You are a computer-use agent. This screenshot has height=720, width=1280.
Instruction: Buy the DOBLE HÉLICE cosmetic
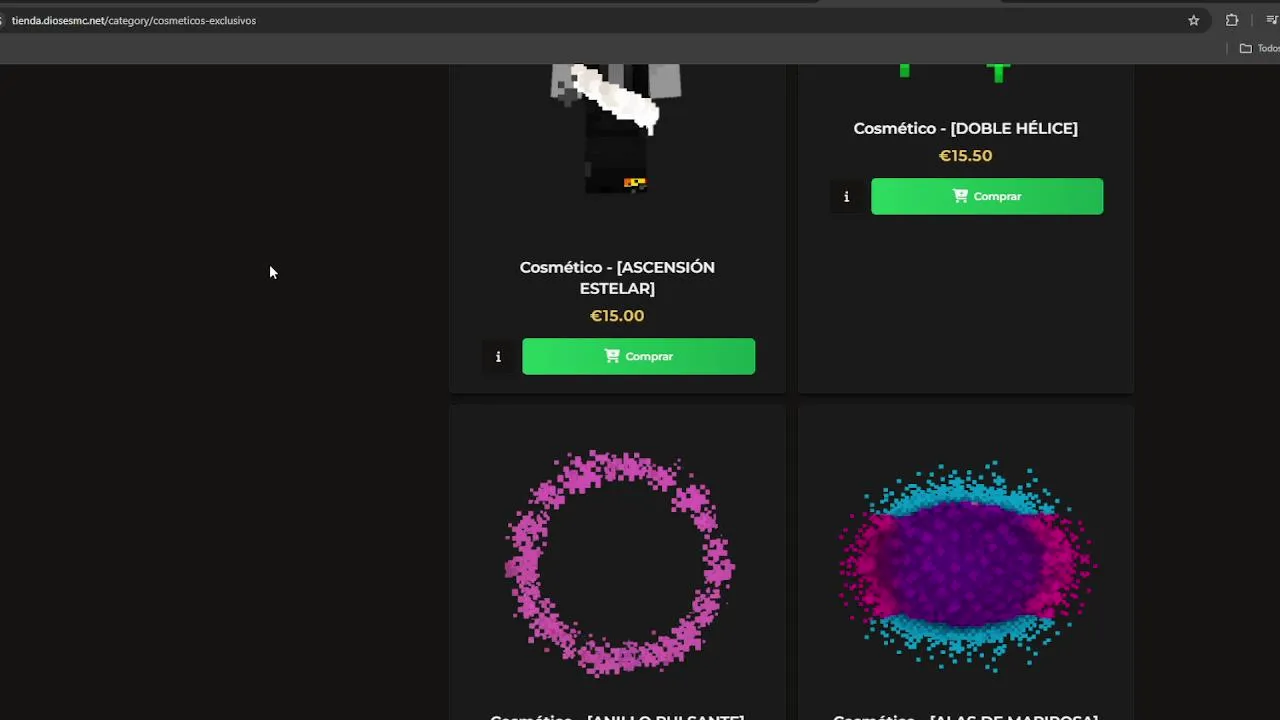point(987,197)
